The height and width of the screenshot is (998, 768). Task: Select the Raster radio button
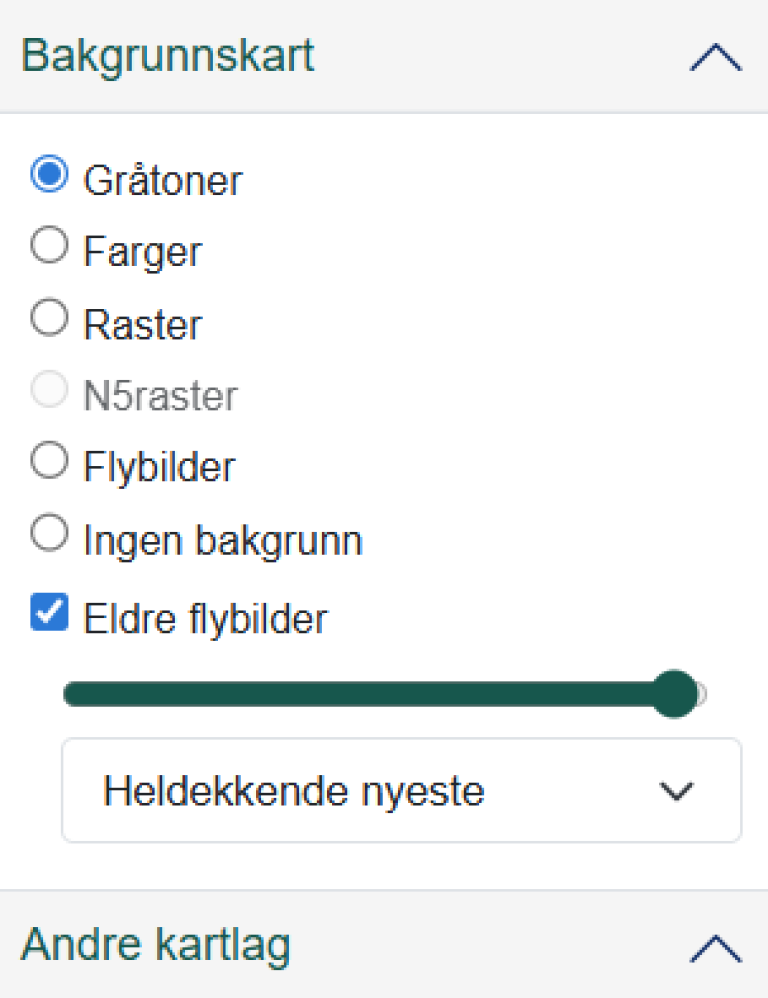49,319
